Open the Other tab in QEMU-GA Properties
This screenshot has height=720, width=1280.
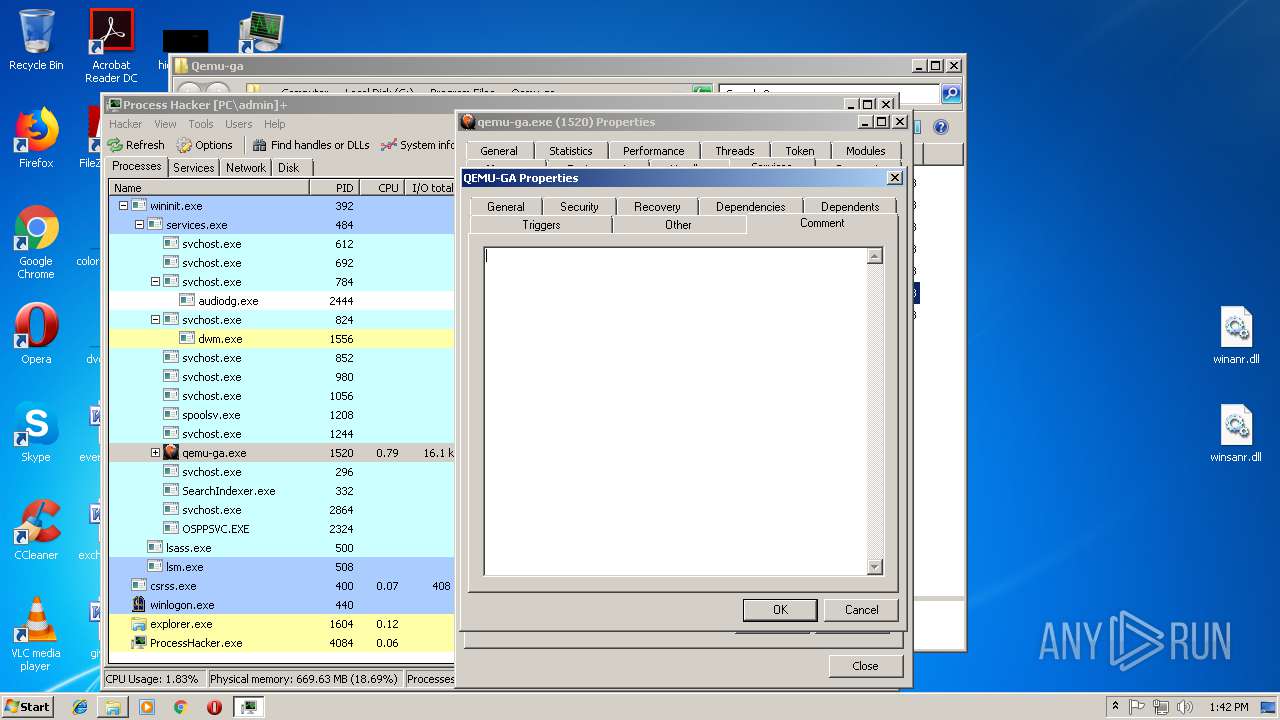678,225
